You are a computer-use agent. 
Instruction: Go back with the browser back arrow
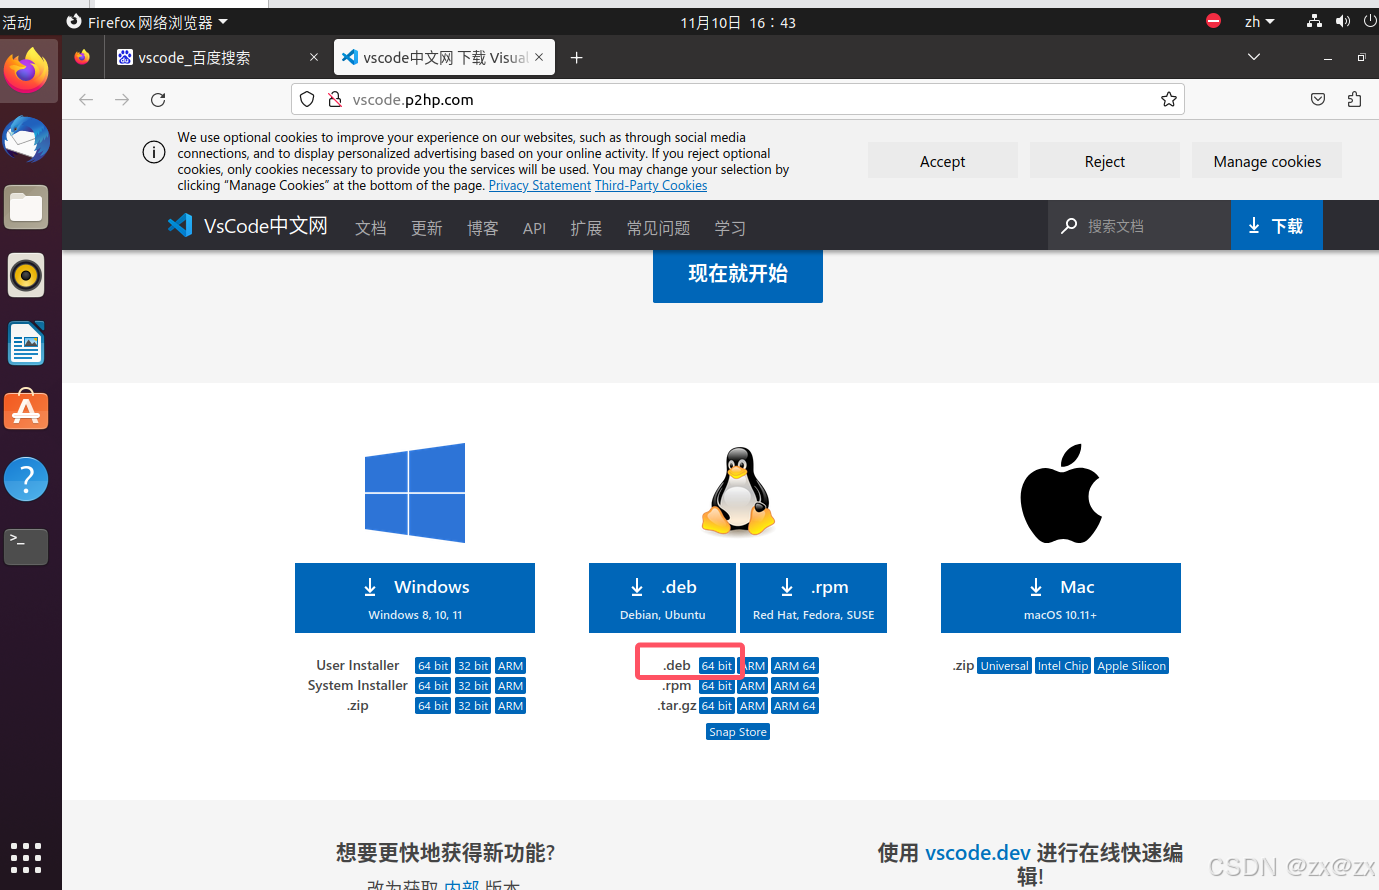[86, 99]
